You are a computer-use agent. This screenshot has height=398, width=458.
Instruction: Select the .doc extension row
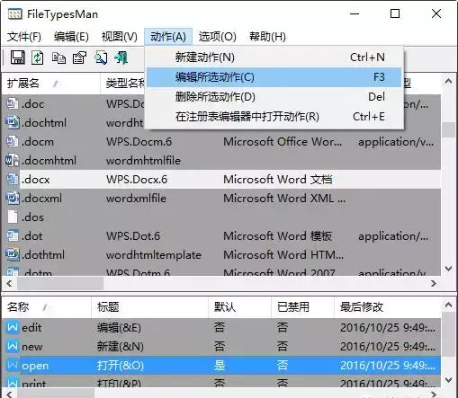222,104
